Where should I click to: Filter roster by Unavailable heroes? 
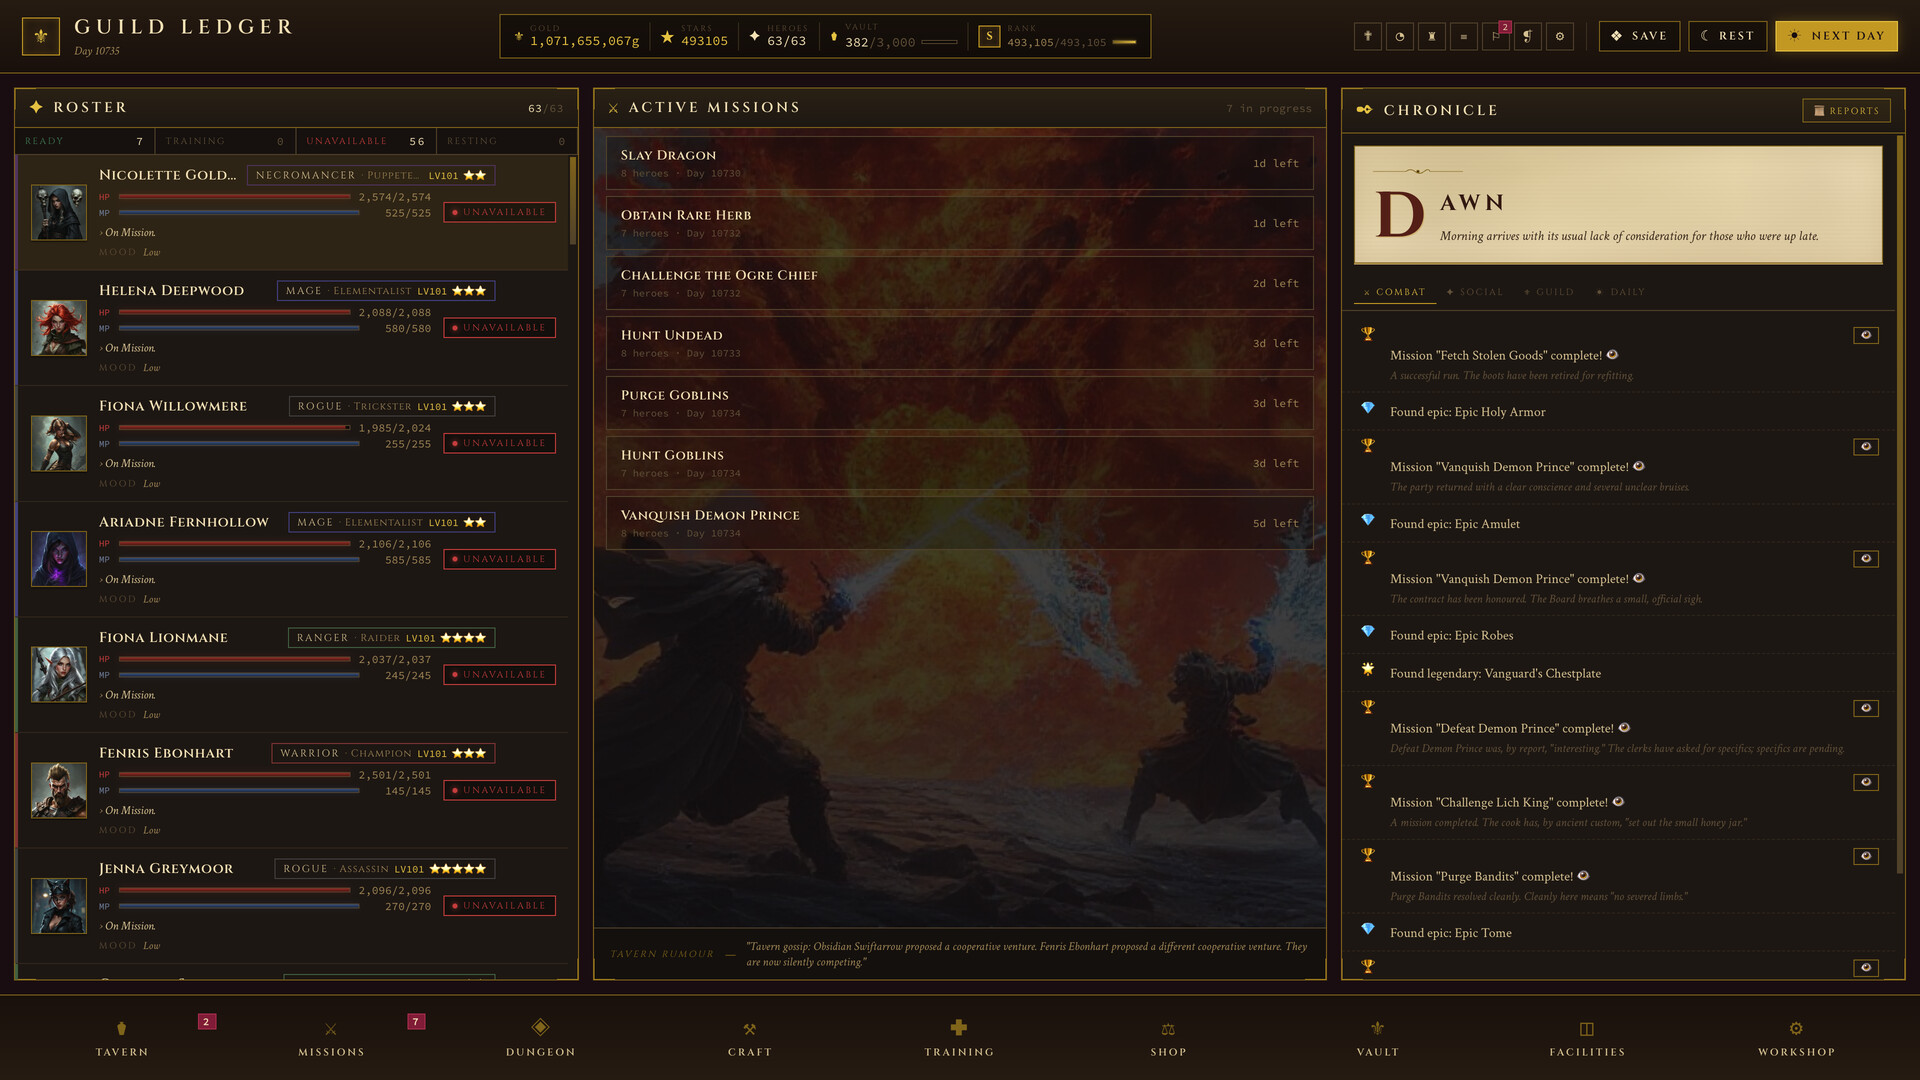pyautogui.click(x=366, y=141)
